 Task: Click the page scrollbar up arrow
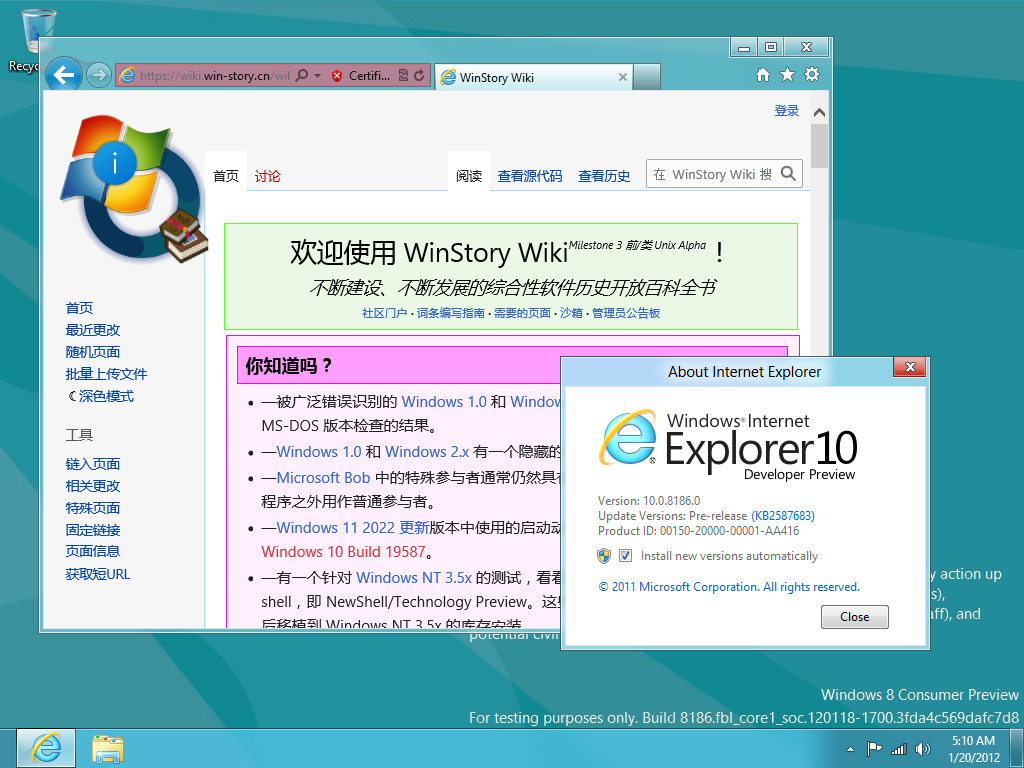(x=819, y=113)
